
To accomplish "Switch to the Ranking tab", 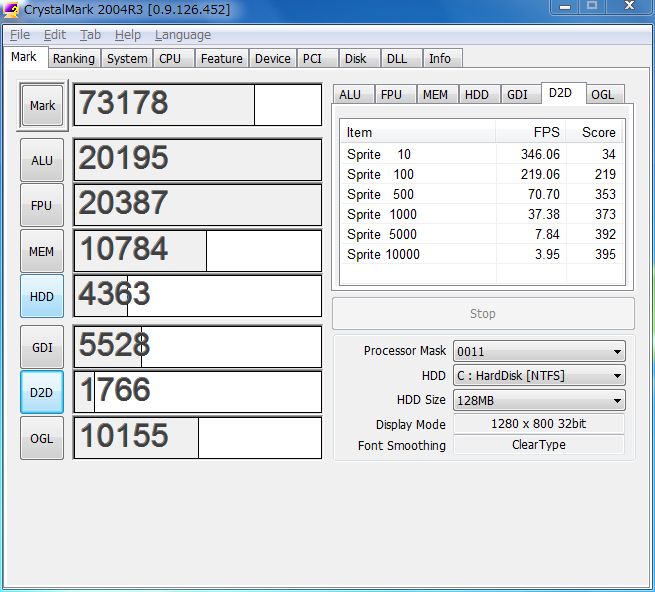I will 74,58.
